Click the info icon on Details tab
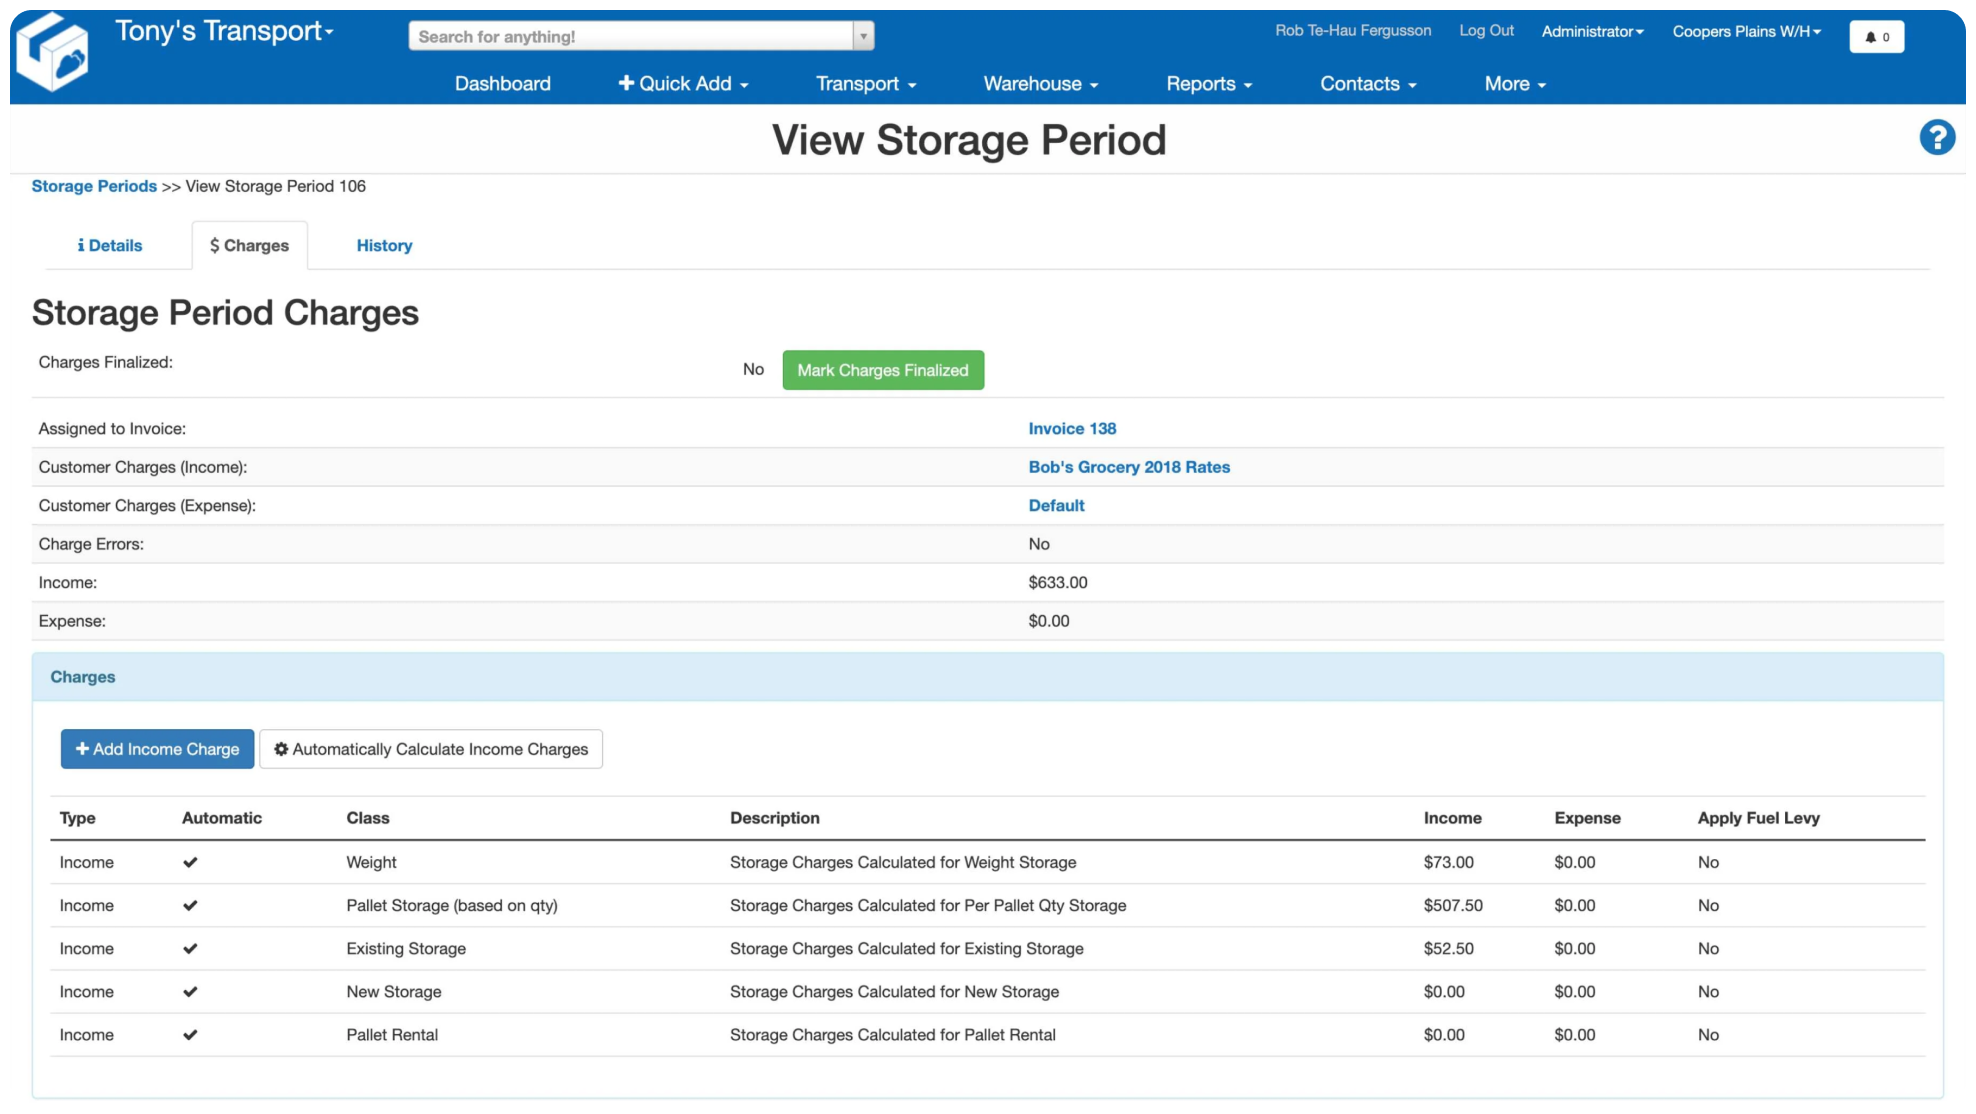 click(81, 244)
